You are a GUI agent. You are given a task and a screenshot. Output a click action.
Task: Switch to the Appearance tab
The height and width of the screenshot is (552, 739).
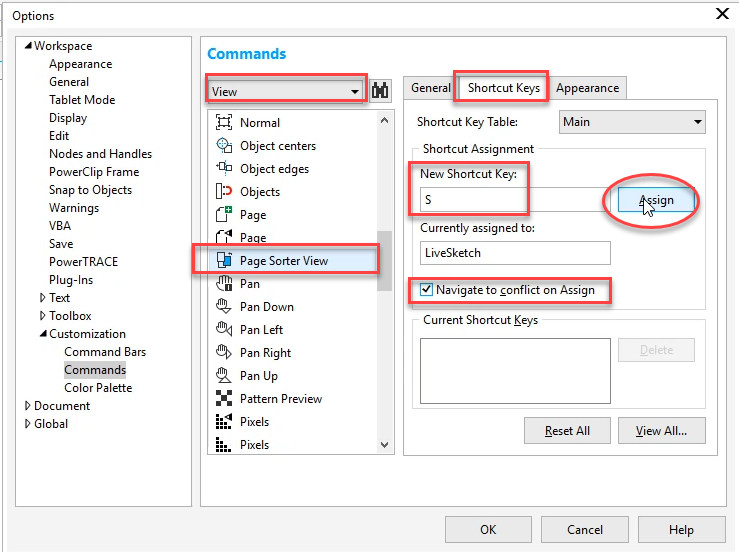587,88
